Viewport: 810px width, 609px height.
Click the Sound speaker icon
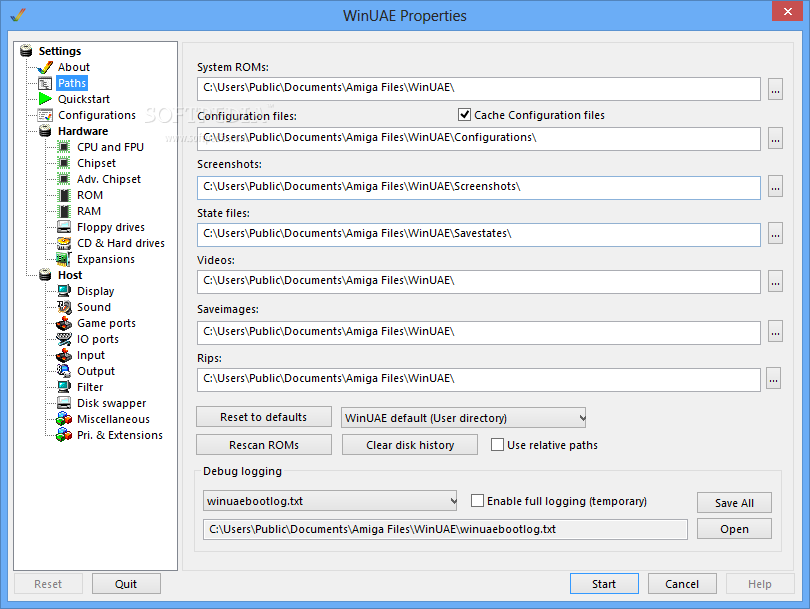click(x=64, y=307)
